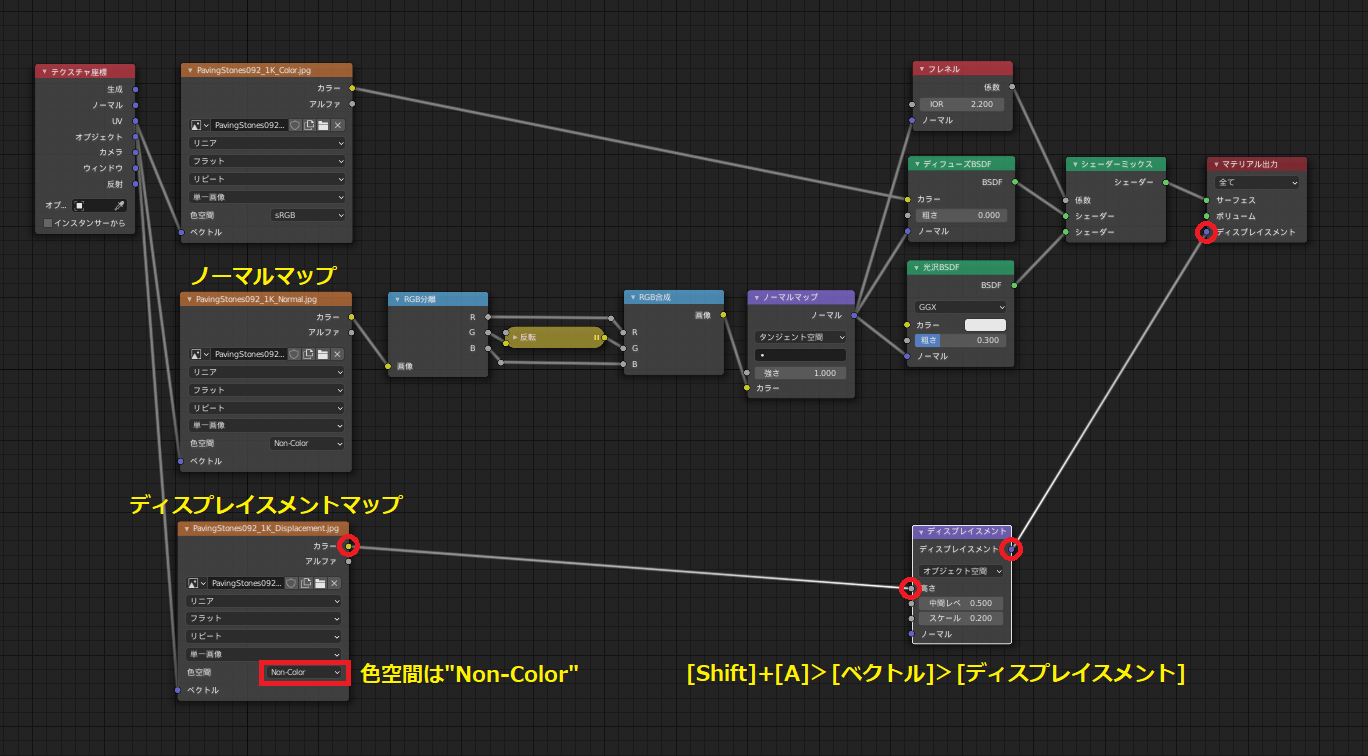1368x756 pixels.
Task: Click UV output socket on テクスチャ座標
Action: pyautogui.click(x=135, y=121)
